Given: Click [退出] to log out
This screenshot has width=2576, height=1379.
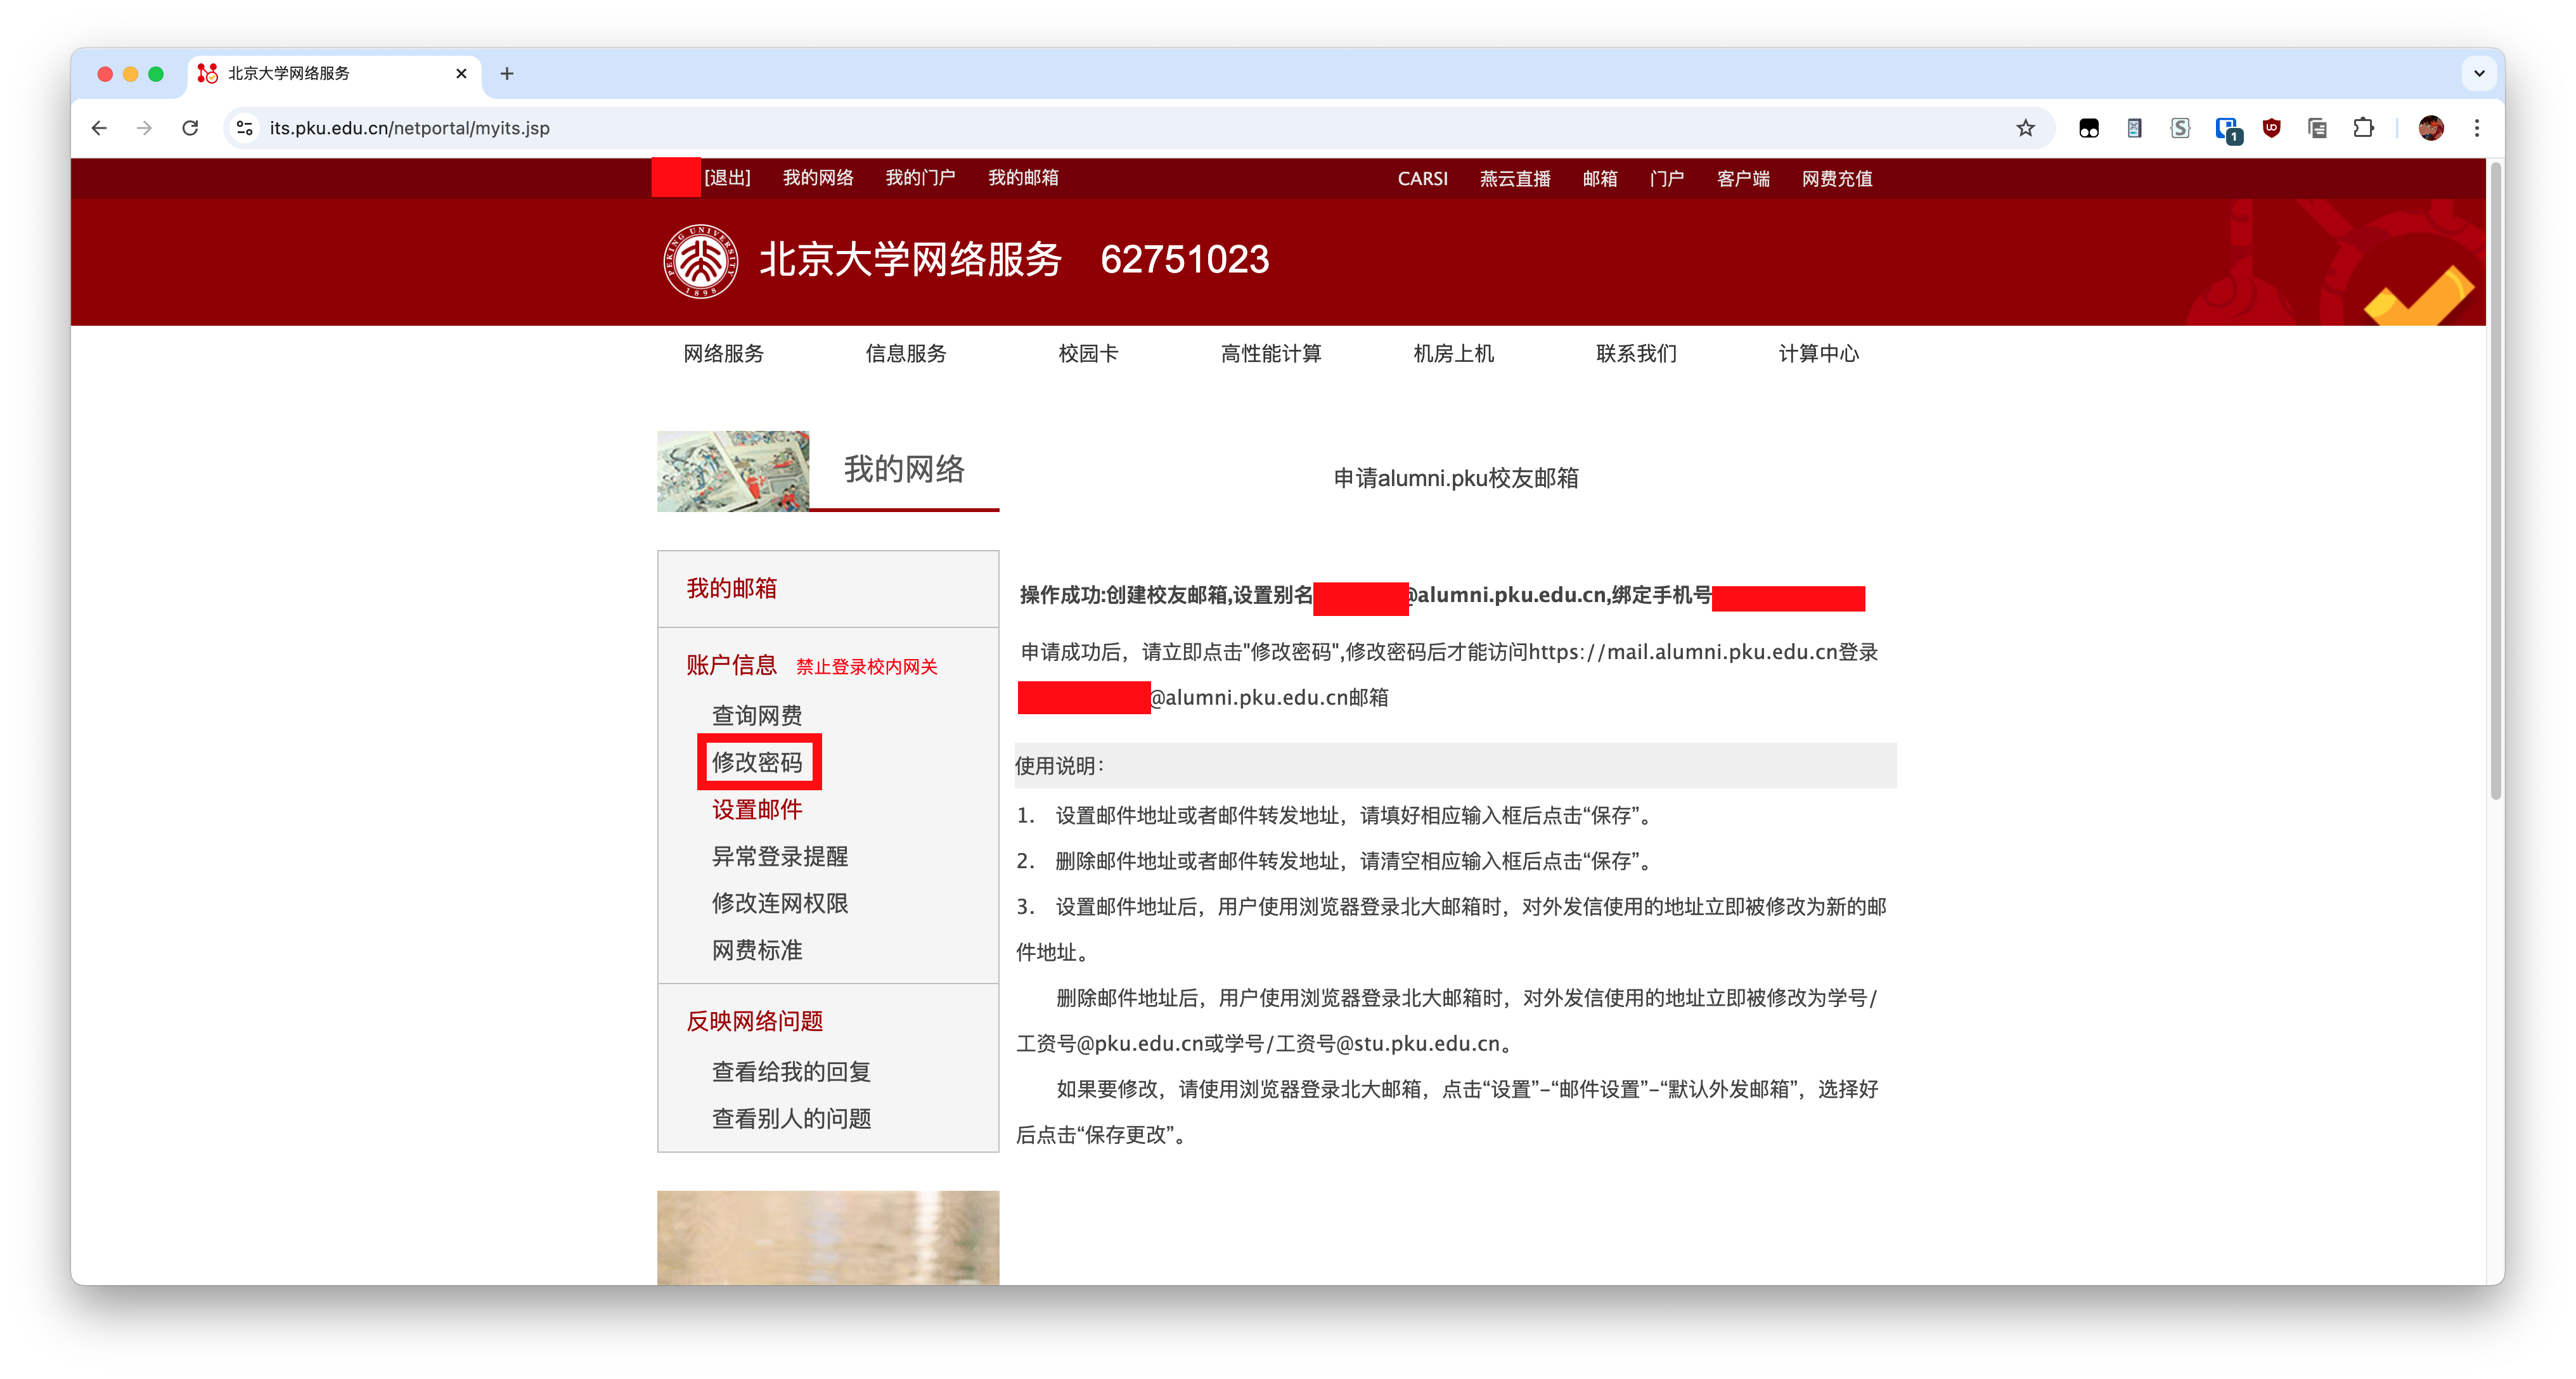Looking at the screenshot, I should 727,177.
